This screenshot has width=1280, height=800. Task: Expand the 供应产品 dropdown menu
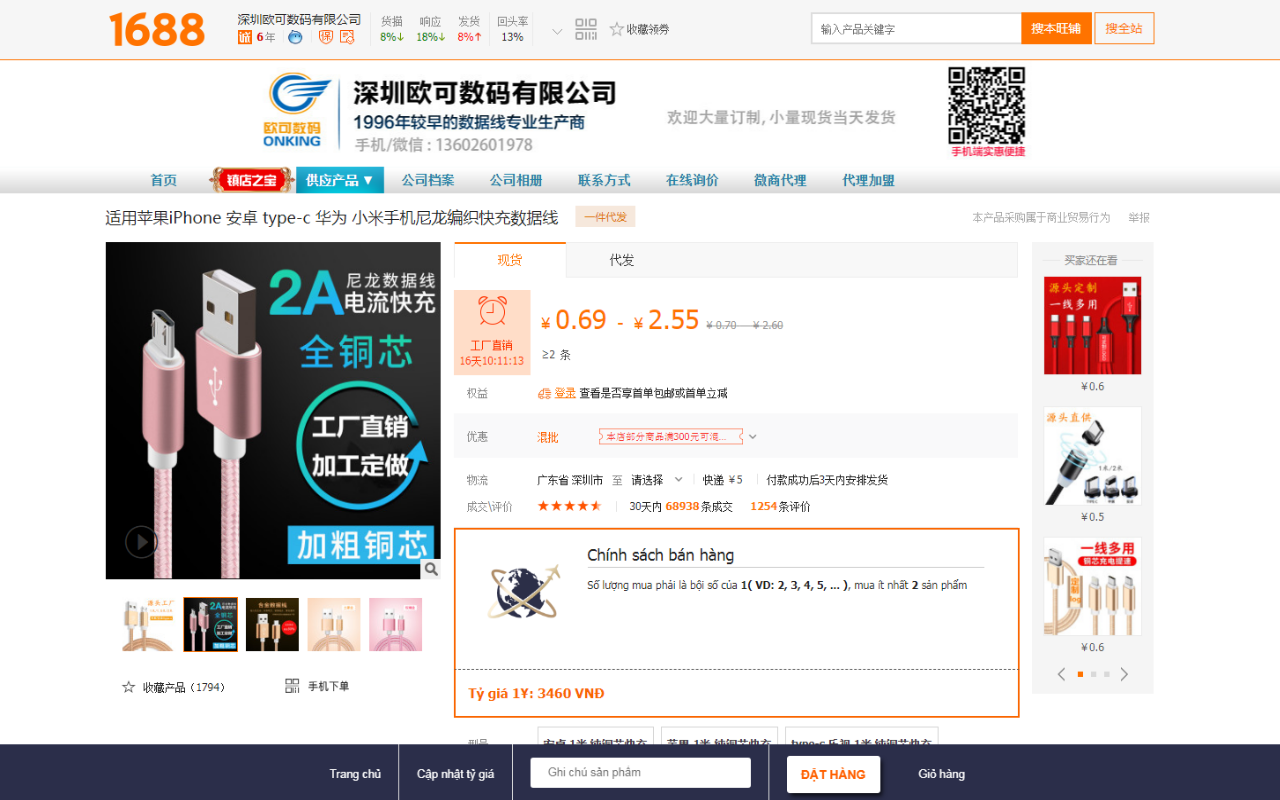pos(340,180)
